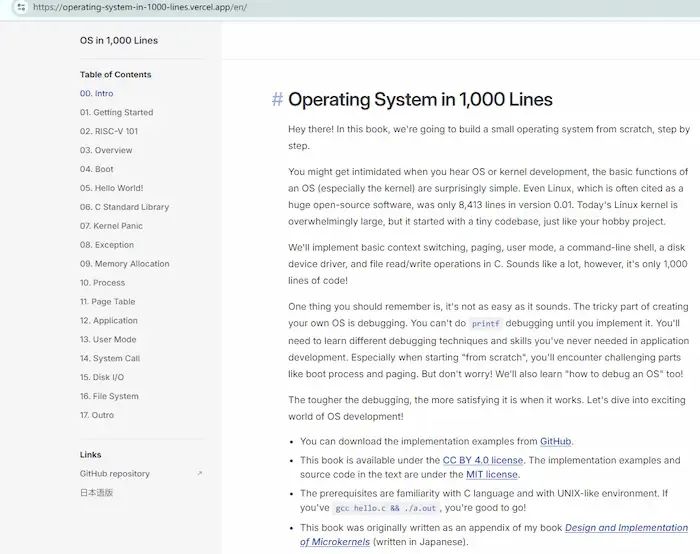Screen dimensions: 700x554
Task: Click the gcc hello.c && ./a.out code snippet
Action: pos(385,508)
